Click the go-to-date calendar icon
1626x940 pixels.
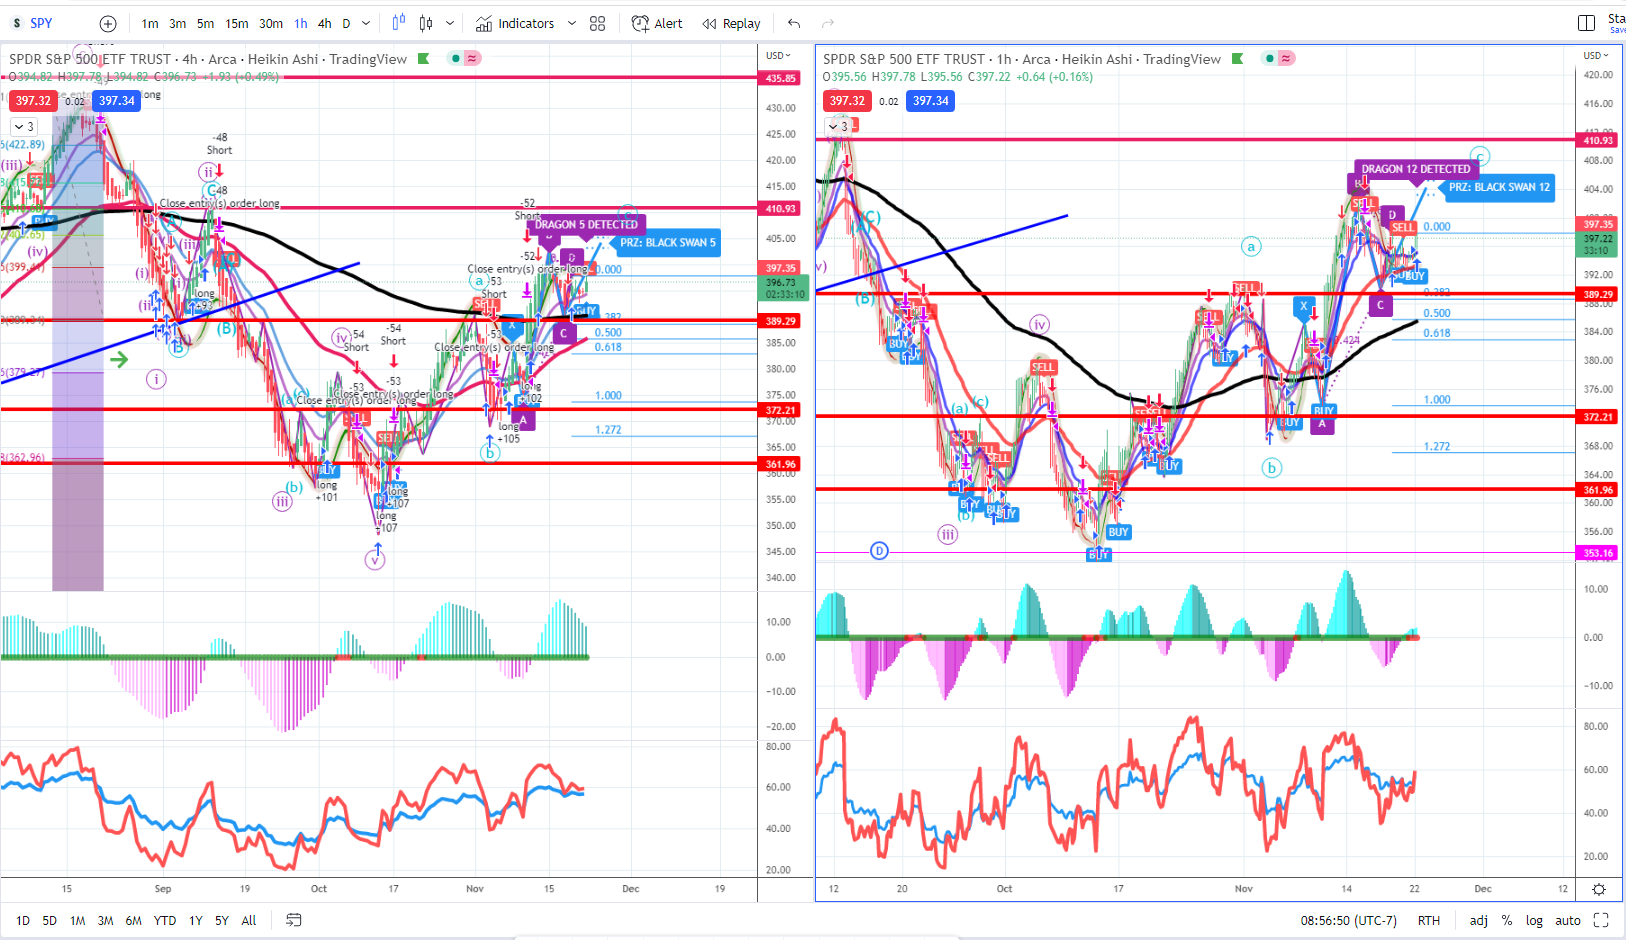tap(294, 920)
